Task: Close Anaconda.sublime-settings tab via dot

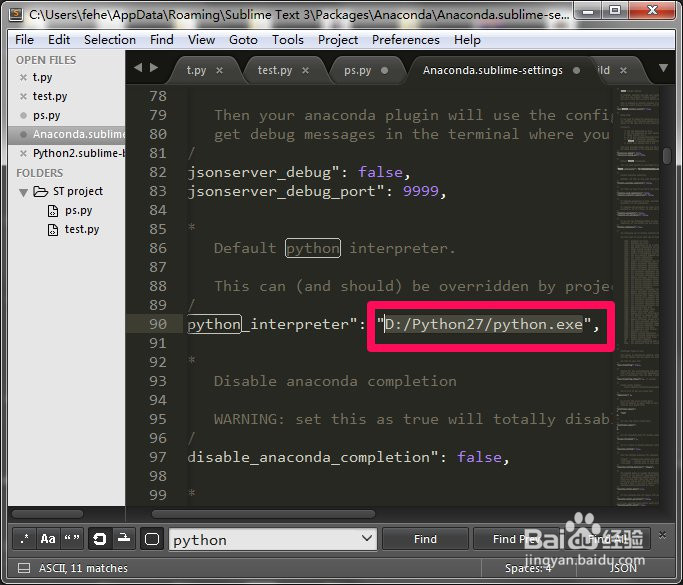Action: [576, 70]
